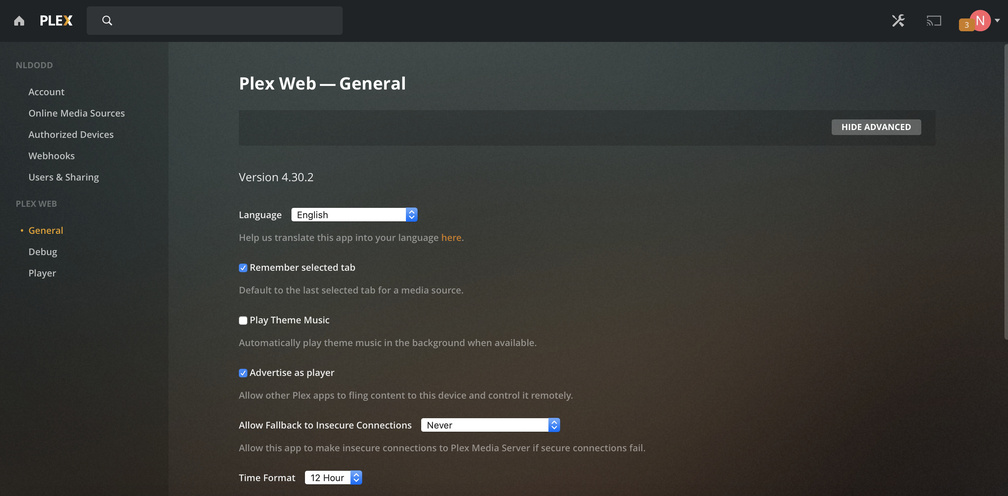Follow the 'here' translation link
This screenshot has height=496, width=1008.
point(451,238)
